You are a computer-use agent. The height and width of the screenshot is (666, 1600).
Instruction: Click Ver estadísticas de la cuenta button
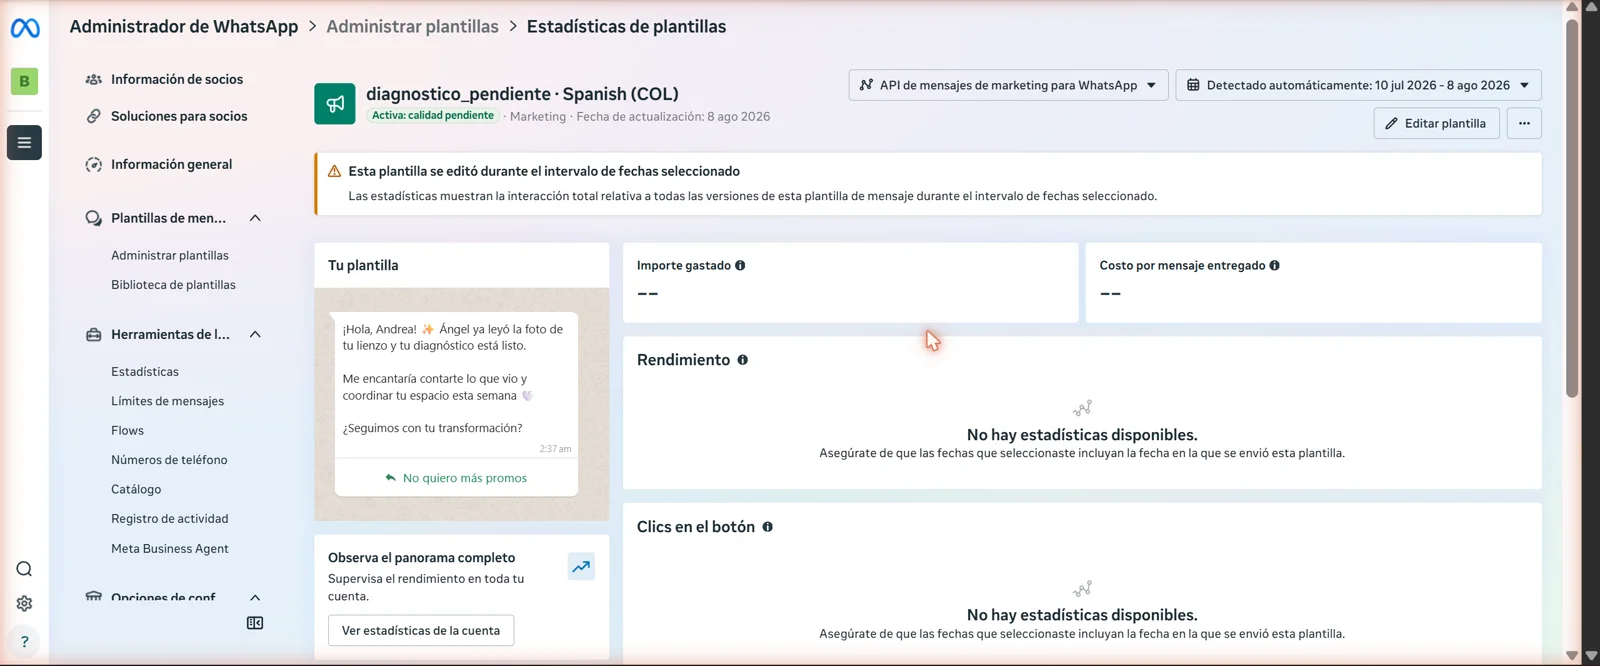coord(421,631)
